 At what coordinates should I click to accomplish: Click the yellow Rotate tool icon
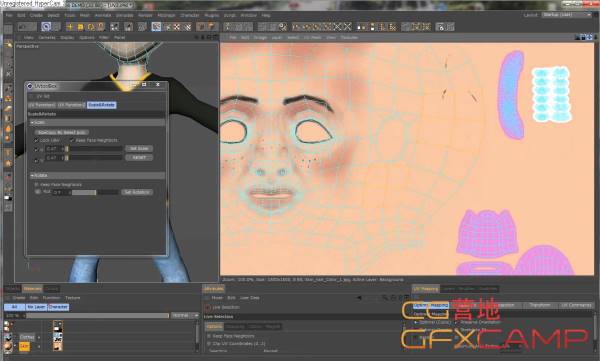91,27
